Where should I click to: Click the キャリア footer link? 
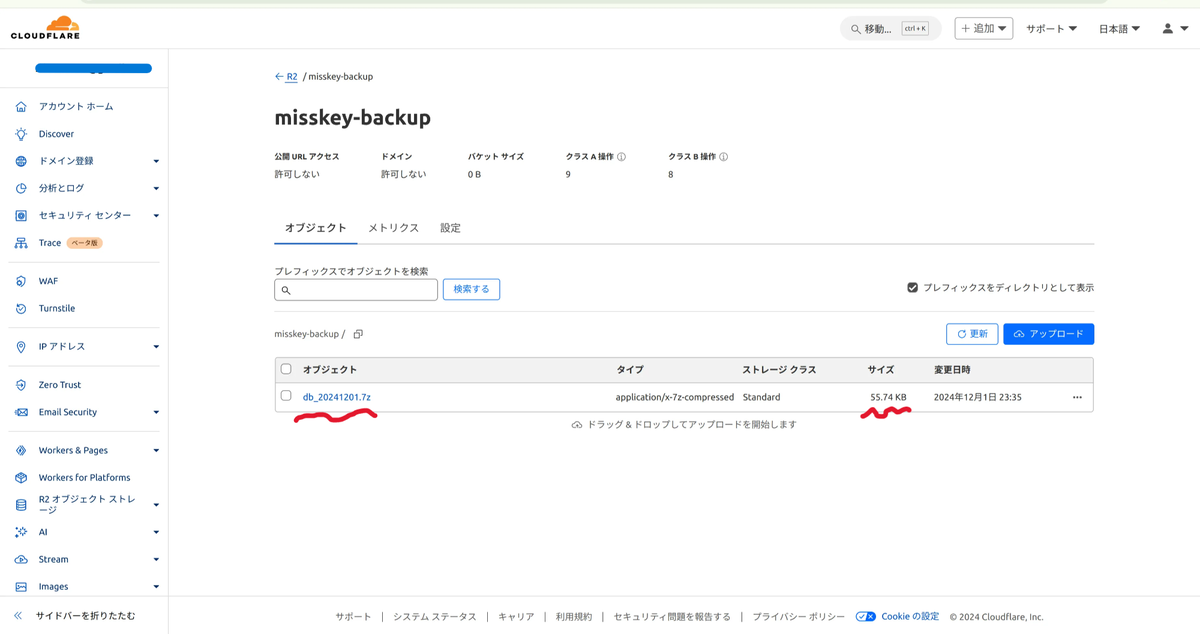516,617
